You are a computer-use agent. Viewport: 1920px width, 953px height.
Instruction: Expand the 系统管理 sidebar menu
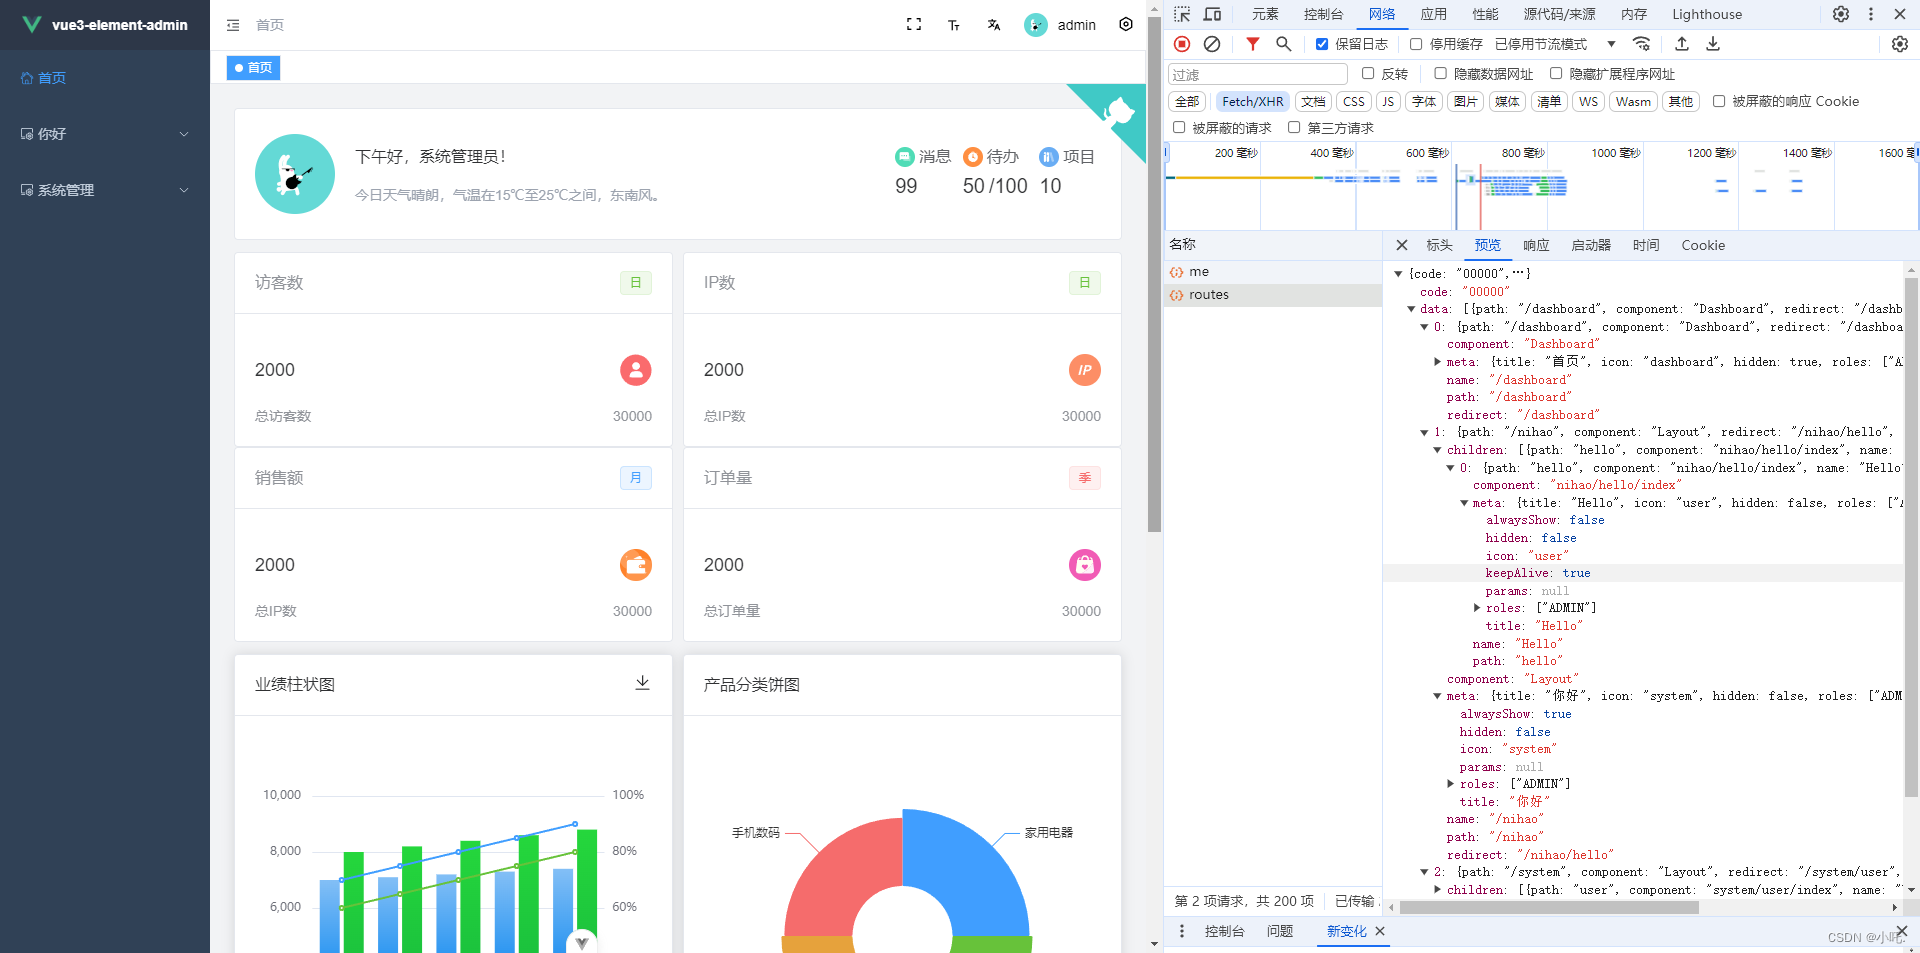point(105,190)
